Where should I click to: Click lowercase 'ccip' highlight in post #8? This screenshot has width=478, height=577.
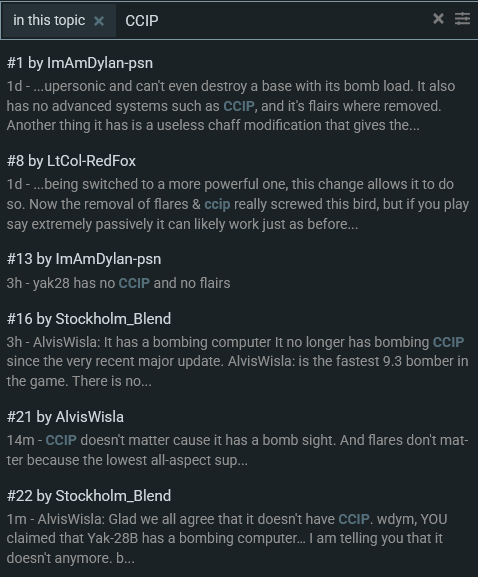217,204
